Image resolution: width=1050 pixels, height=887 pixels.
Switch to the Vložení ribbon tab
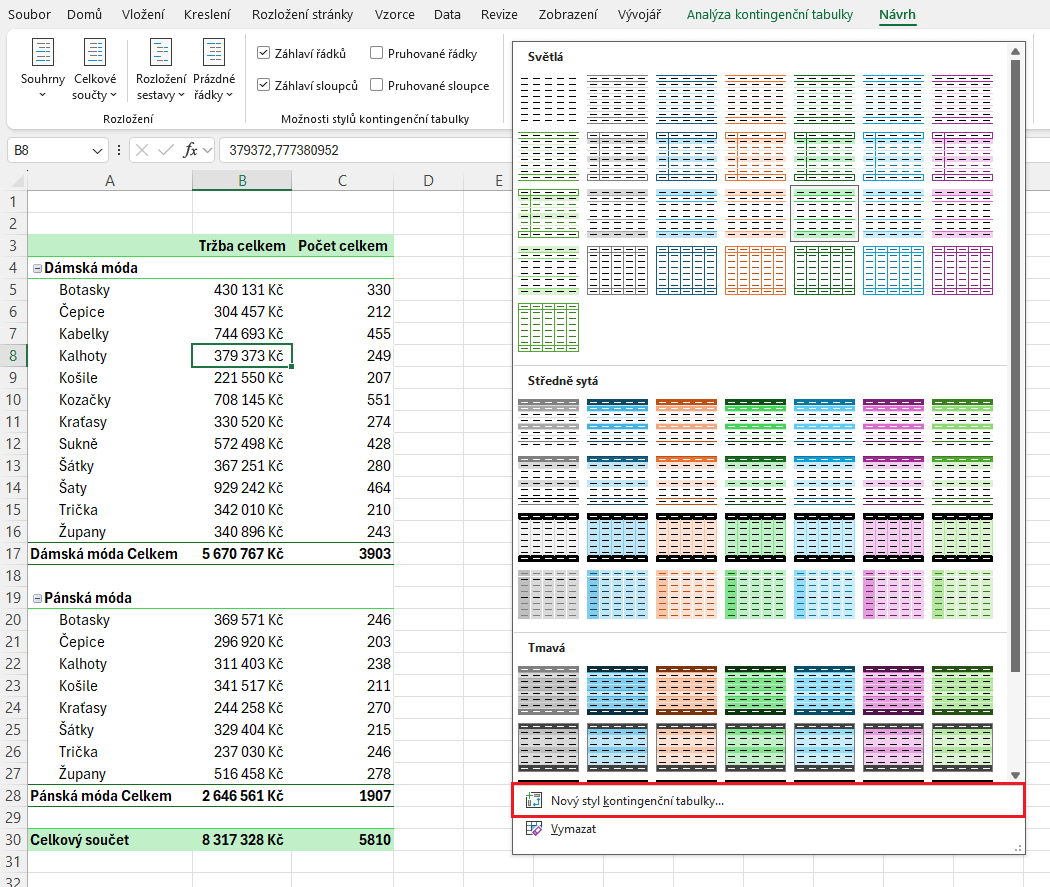[x=144, y=15]
